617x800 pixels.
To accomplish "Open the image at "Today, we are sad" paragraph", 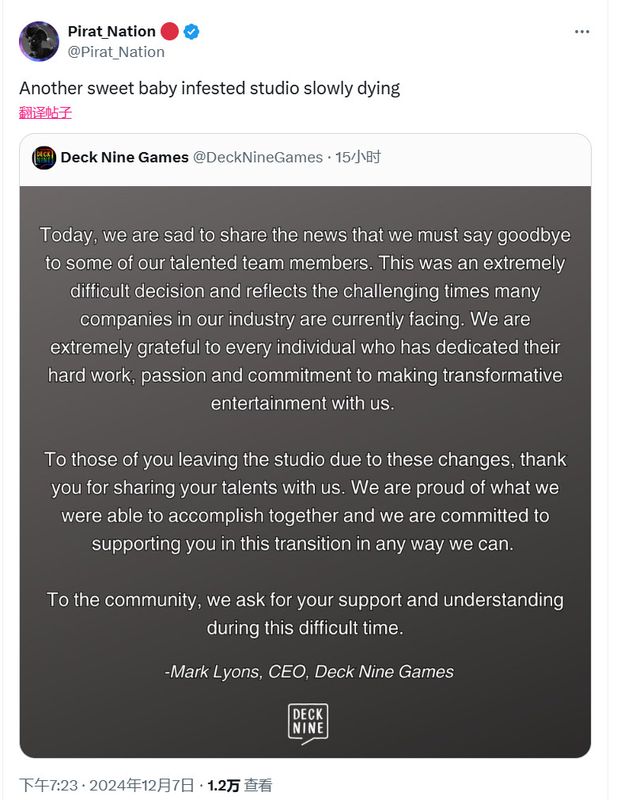I will [305, 319].
